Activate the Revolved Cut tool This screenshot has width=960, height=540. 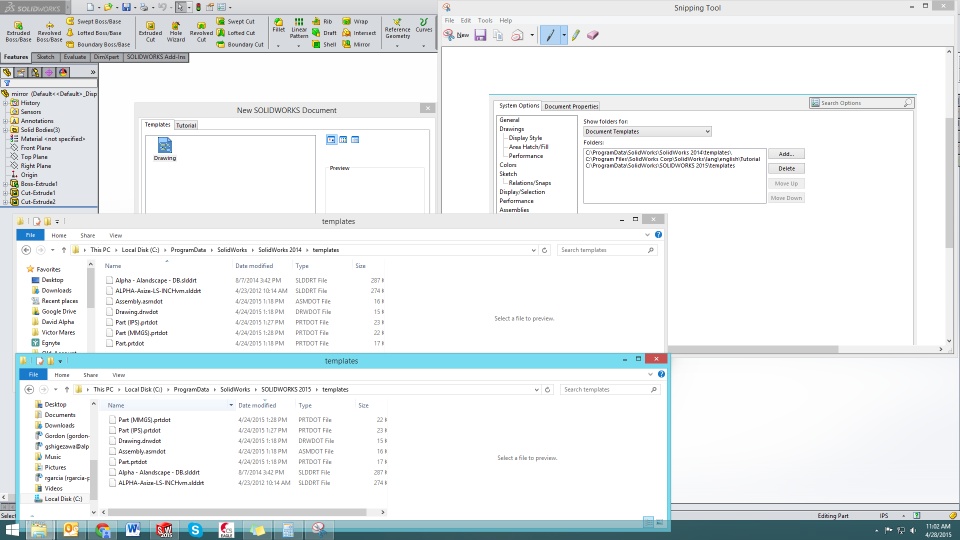201,31
